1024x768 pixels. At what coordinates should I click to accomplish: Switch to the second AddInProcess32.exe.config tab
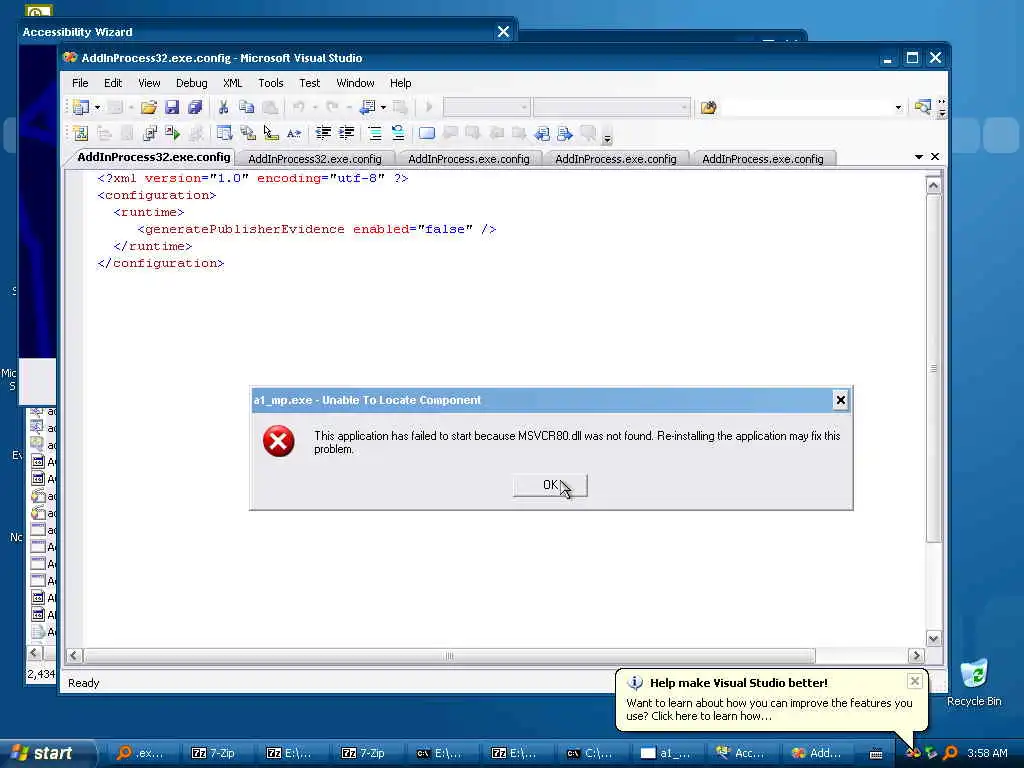pos(315,159)
